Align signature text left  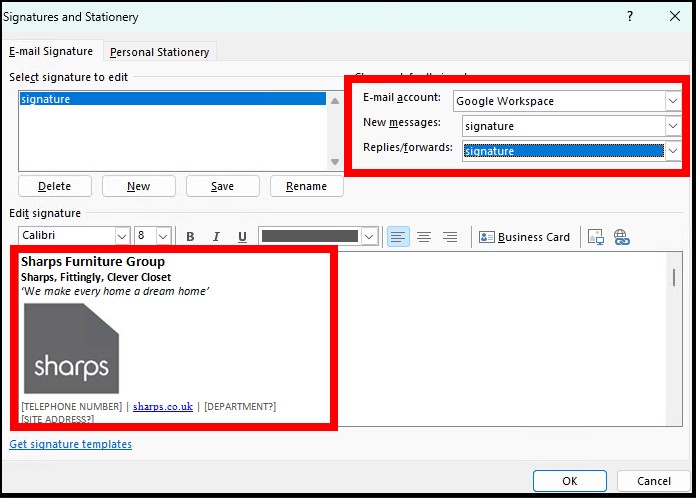(398, 237)
